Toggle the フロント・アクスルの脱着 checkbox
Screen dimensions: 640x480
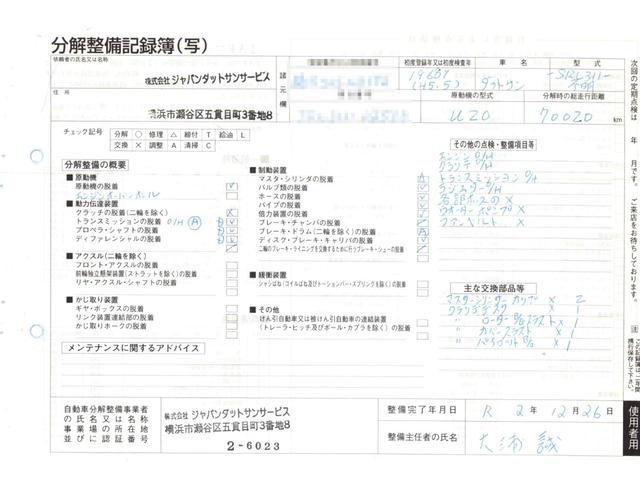tap(232, 264)
